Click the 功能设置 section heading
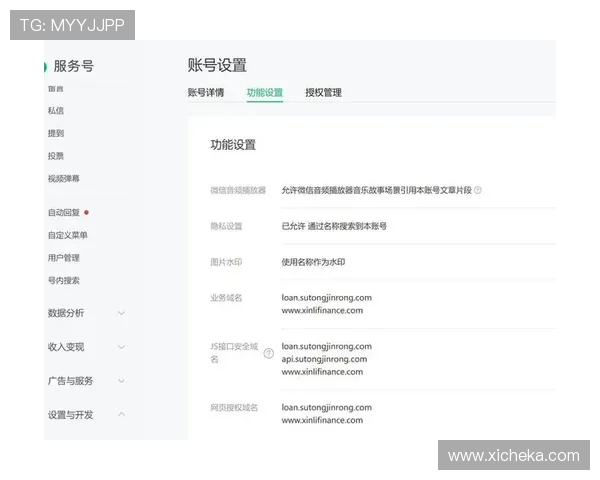Image resolution: width=600 pixels, height=480 pixels. point(233,145)
